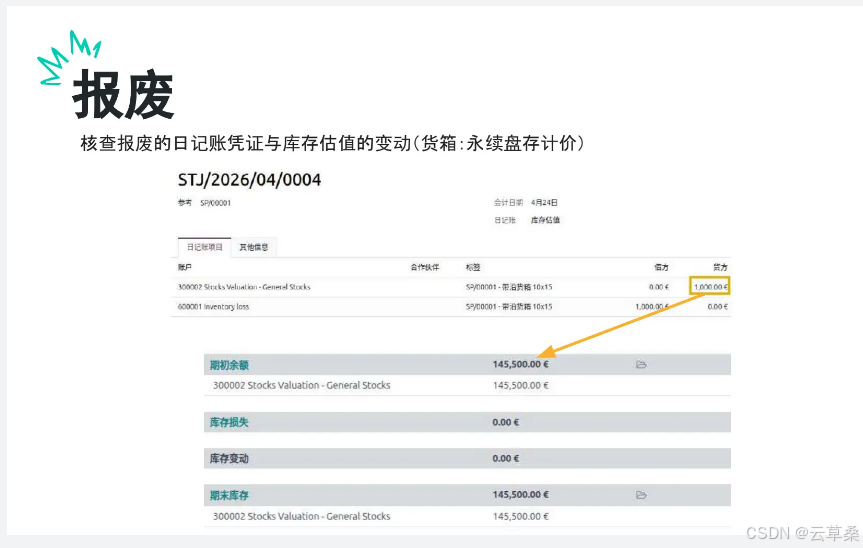Click journal field value 库存估值

point(545,220)
